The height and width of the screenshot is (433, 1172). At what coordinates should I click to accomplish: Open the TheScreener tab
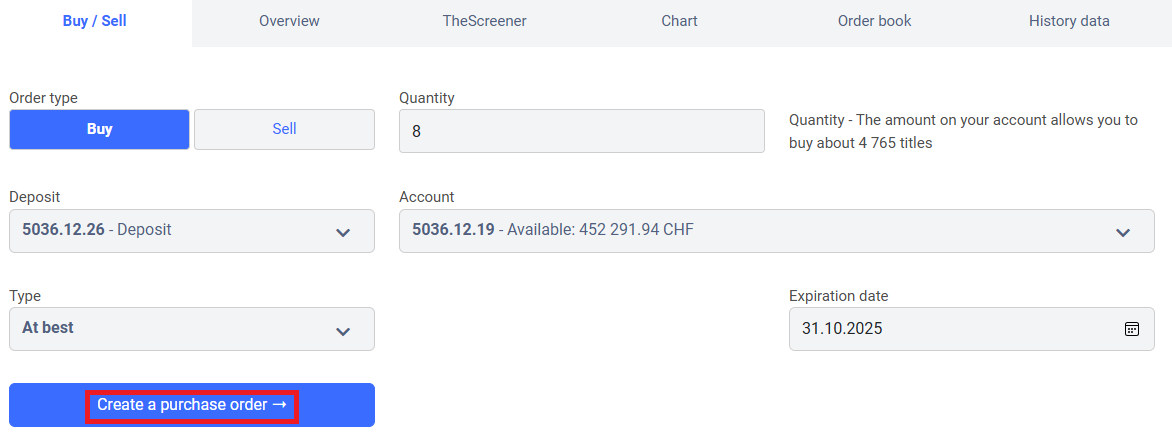tap(484, 21)
